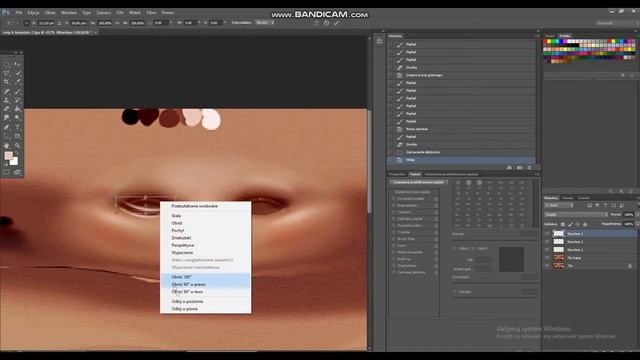This screenshot has width=640, height=360.
Task: Open the Zwykły blend mode dropdown
Action: point(576,215)
